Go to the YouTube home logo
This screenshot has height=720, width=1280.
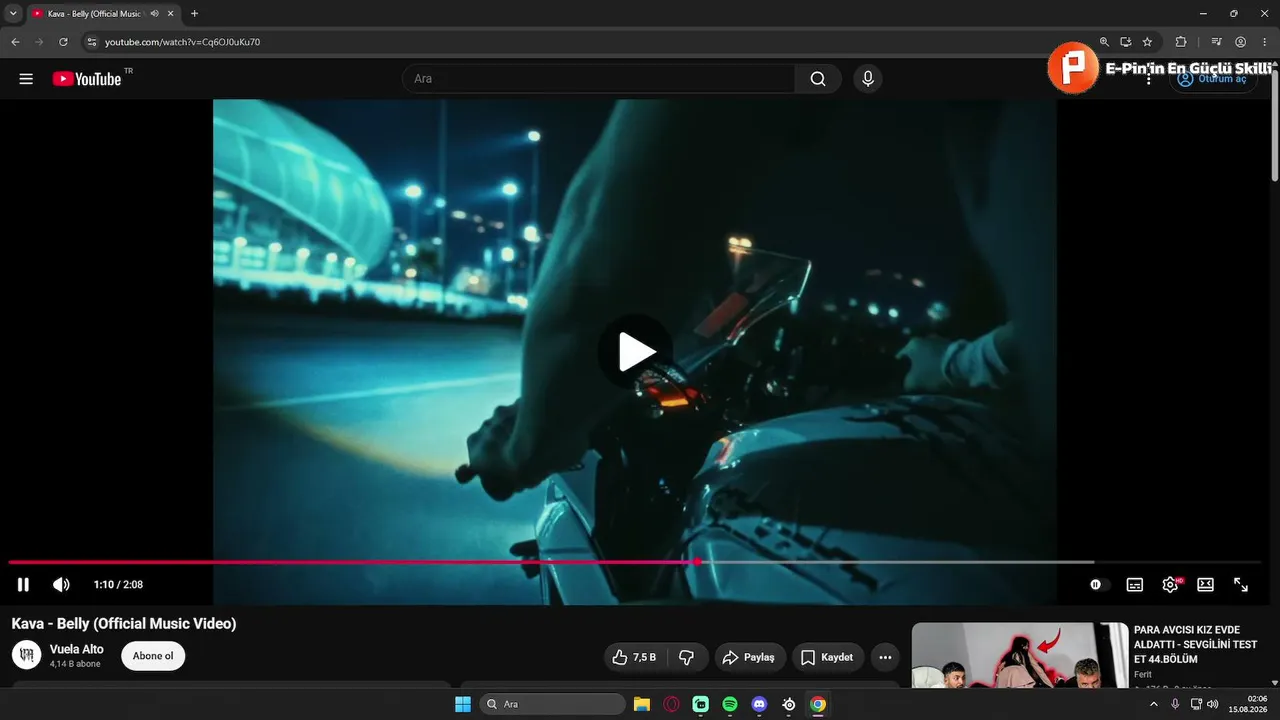(87, 79)
